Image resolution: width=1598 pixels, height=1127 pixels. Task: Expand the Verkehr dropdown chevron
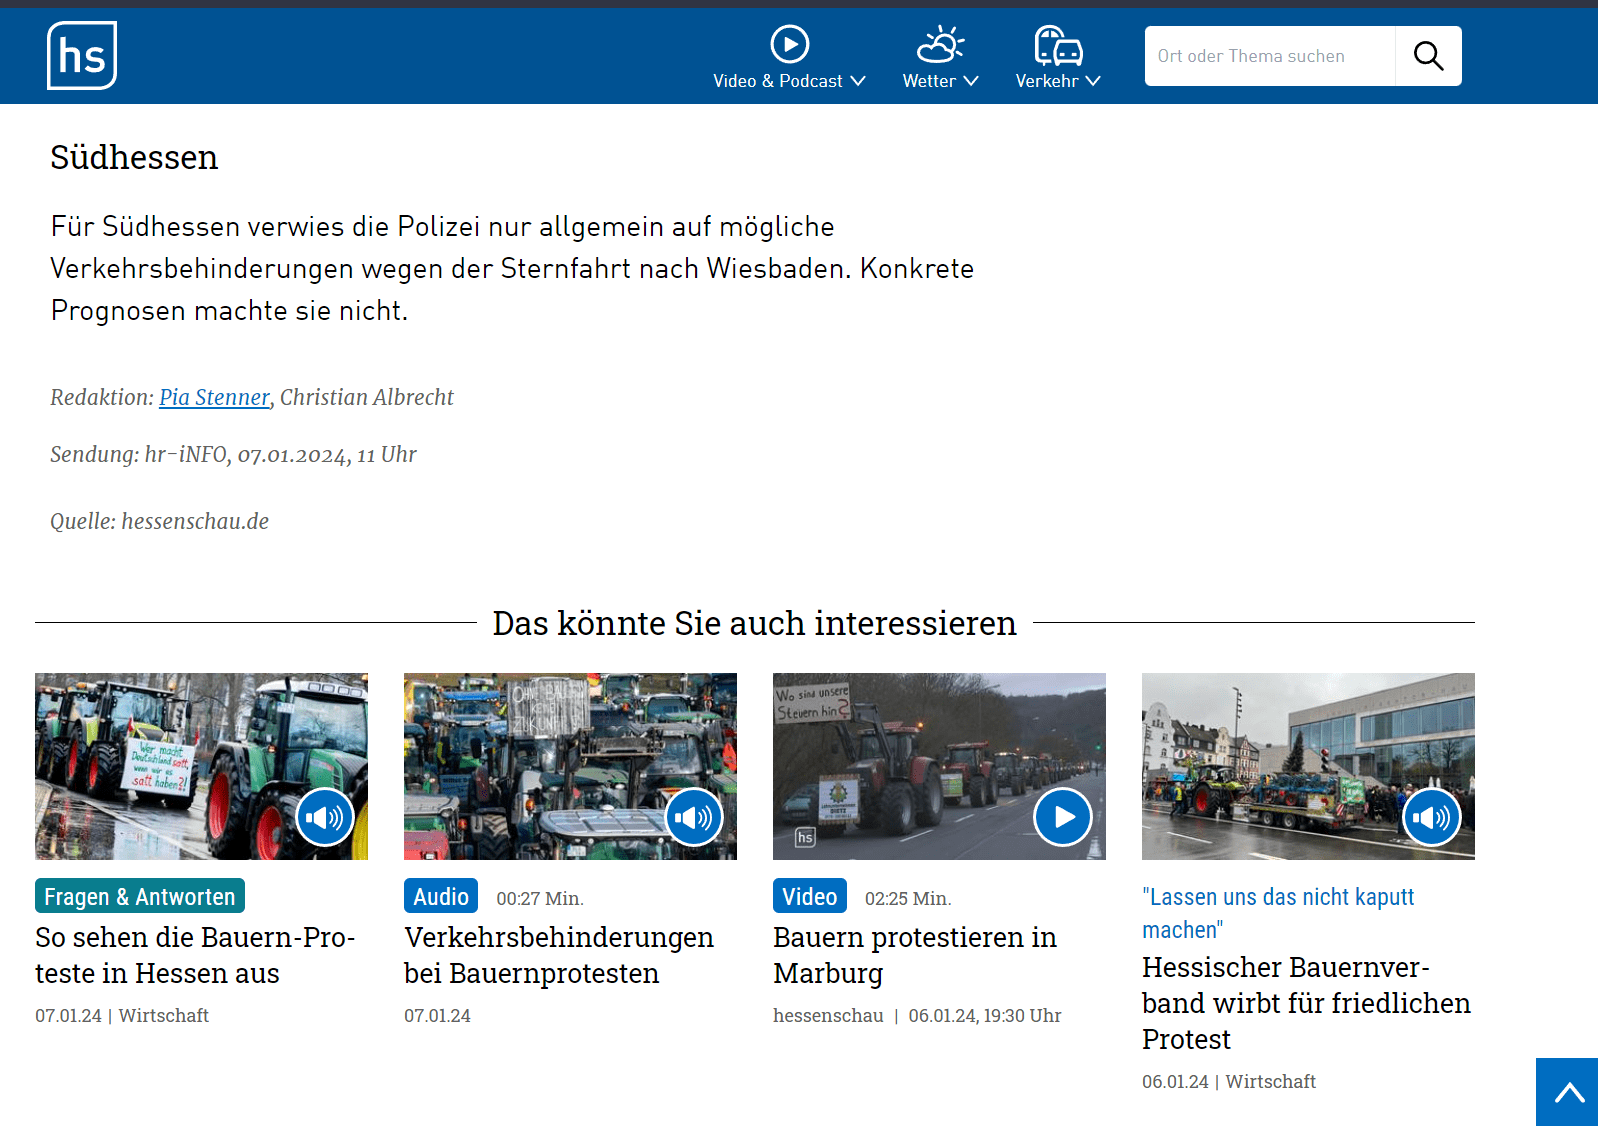point(1093,81)
